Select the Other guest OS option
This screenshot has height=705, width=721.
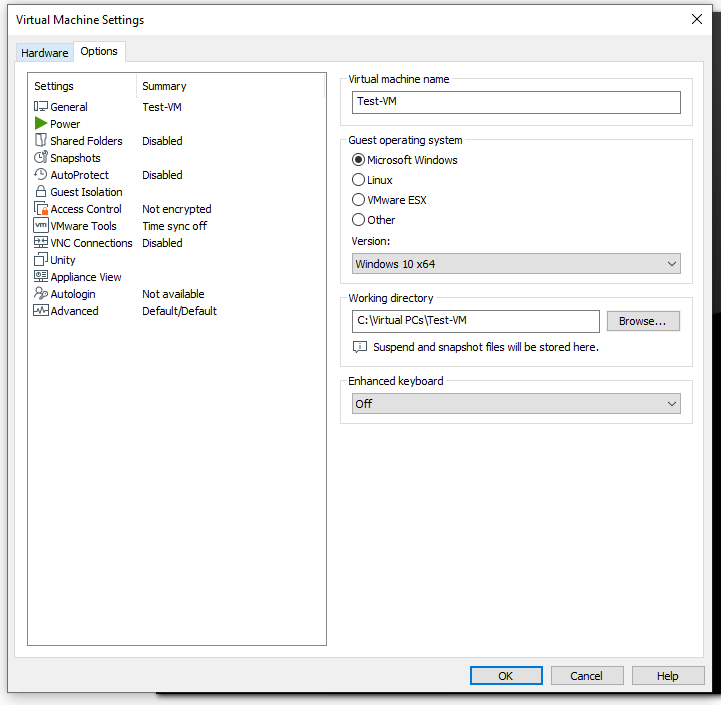pos(358,220)
